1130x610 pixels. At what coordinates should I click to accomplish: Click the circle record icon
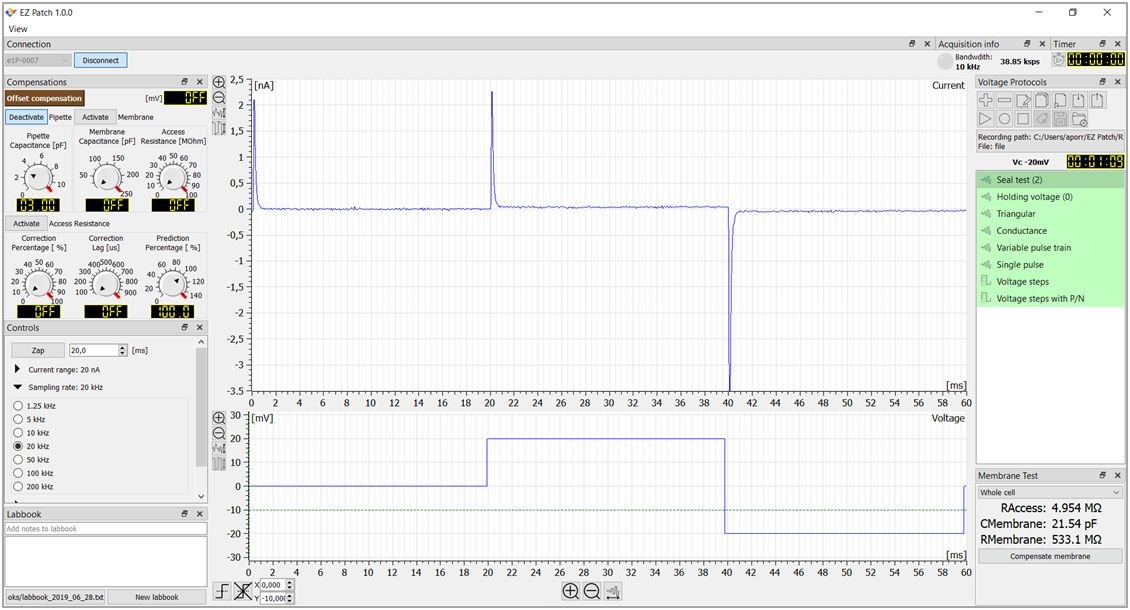(x=1004, y=119)
